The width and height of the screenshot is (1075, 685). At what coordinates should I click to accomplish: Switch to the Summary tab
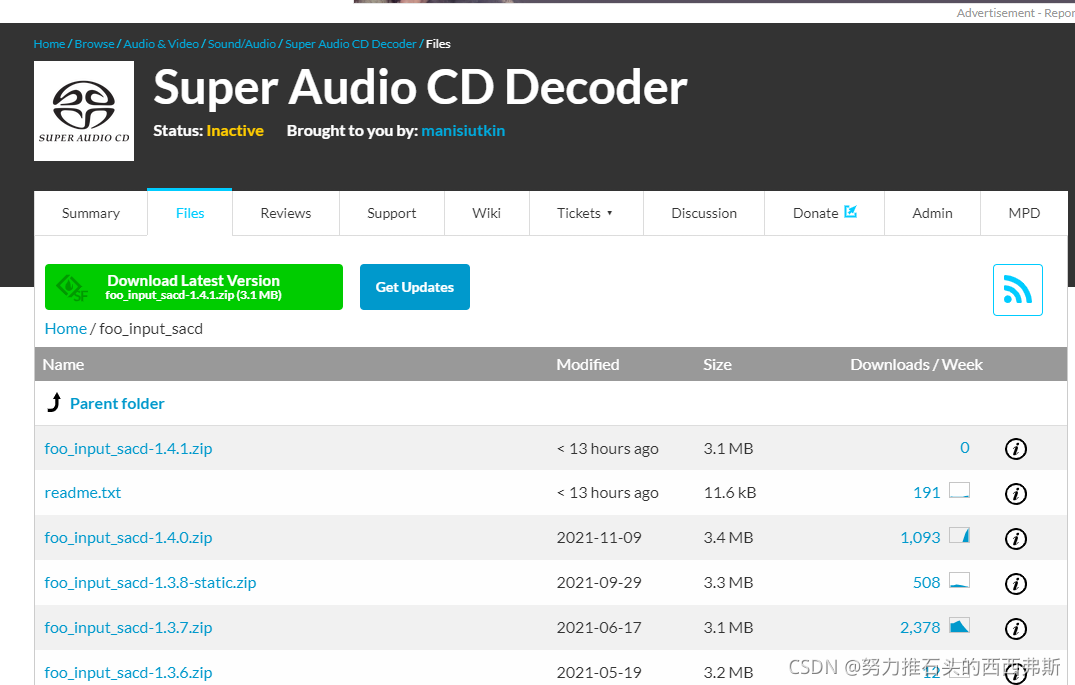pos(90,213)
